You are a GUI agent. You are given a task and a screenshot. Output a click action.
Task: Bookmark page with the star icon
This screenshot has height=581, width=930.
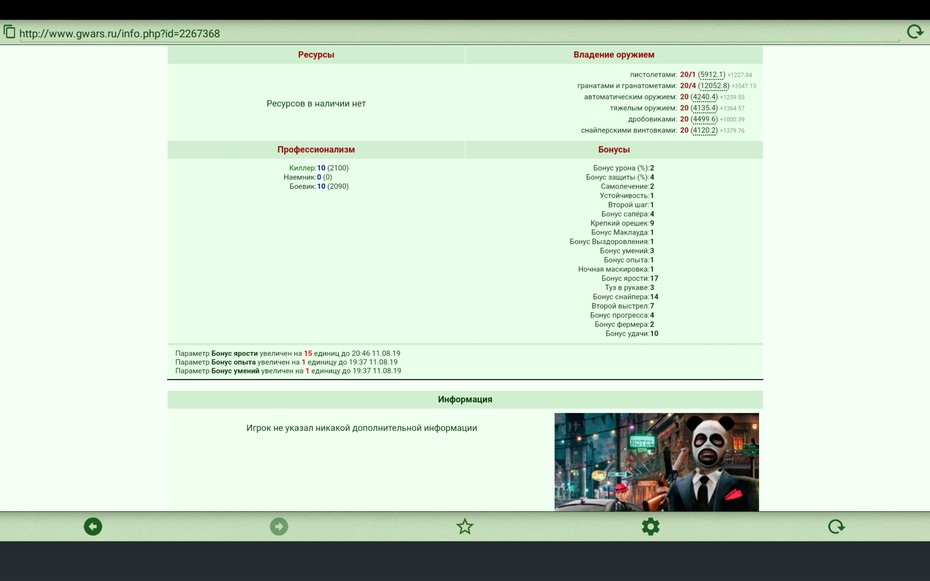(x=465, y=526)
